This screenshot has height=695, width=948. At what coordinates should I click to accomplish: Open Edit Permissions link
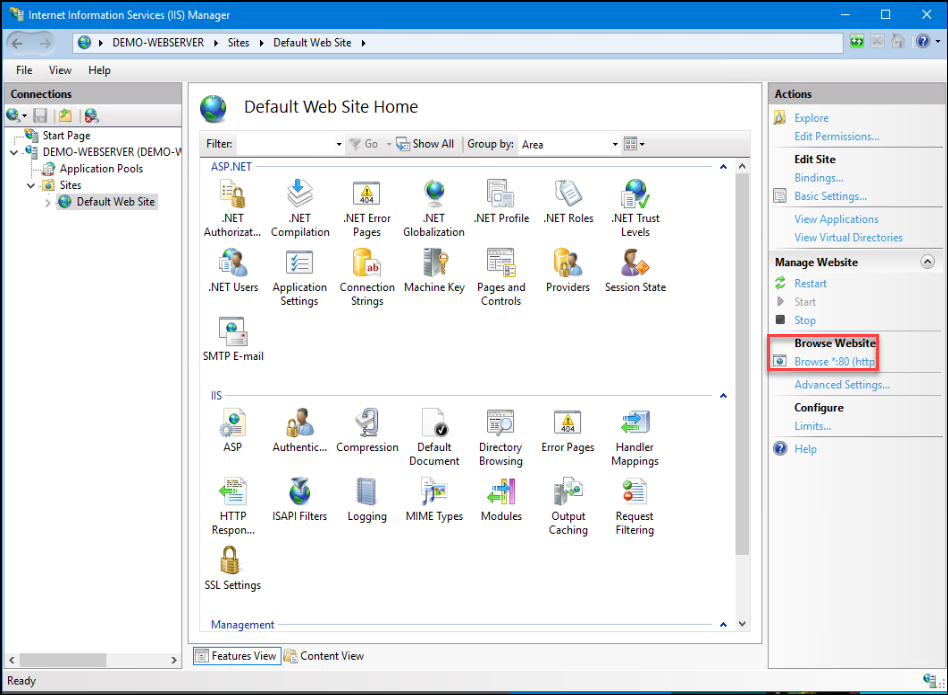coord(836,136)
